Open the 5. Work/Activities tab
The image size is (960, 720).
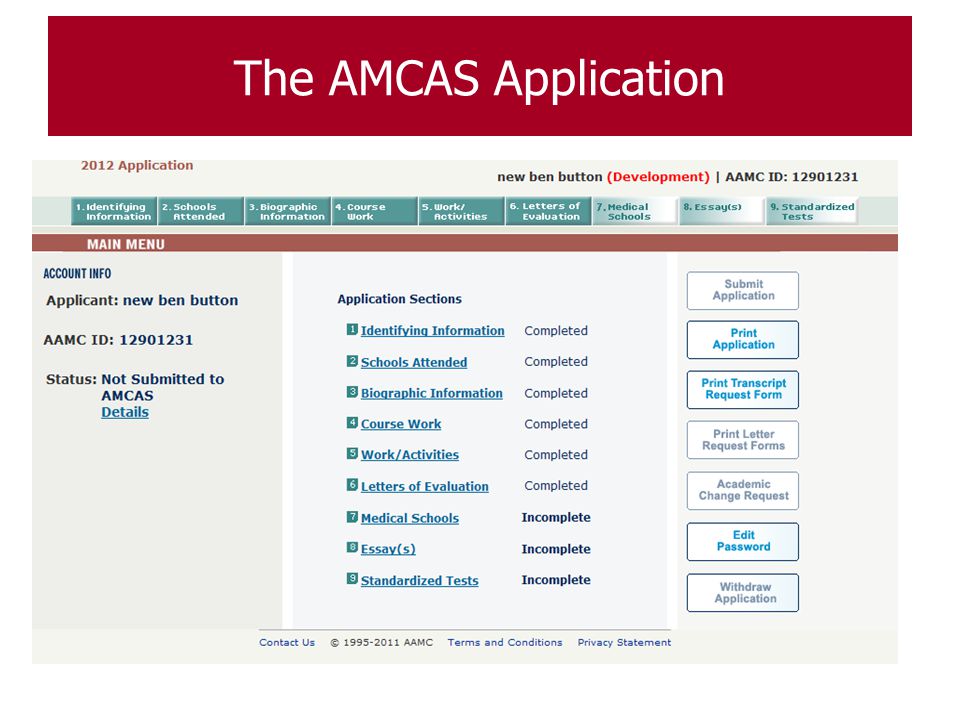coord(462,211)
